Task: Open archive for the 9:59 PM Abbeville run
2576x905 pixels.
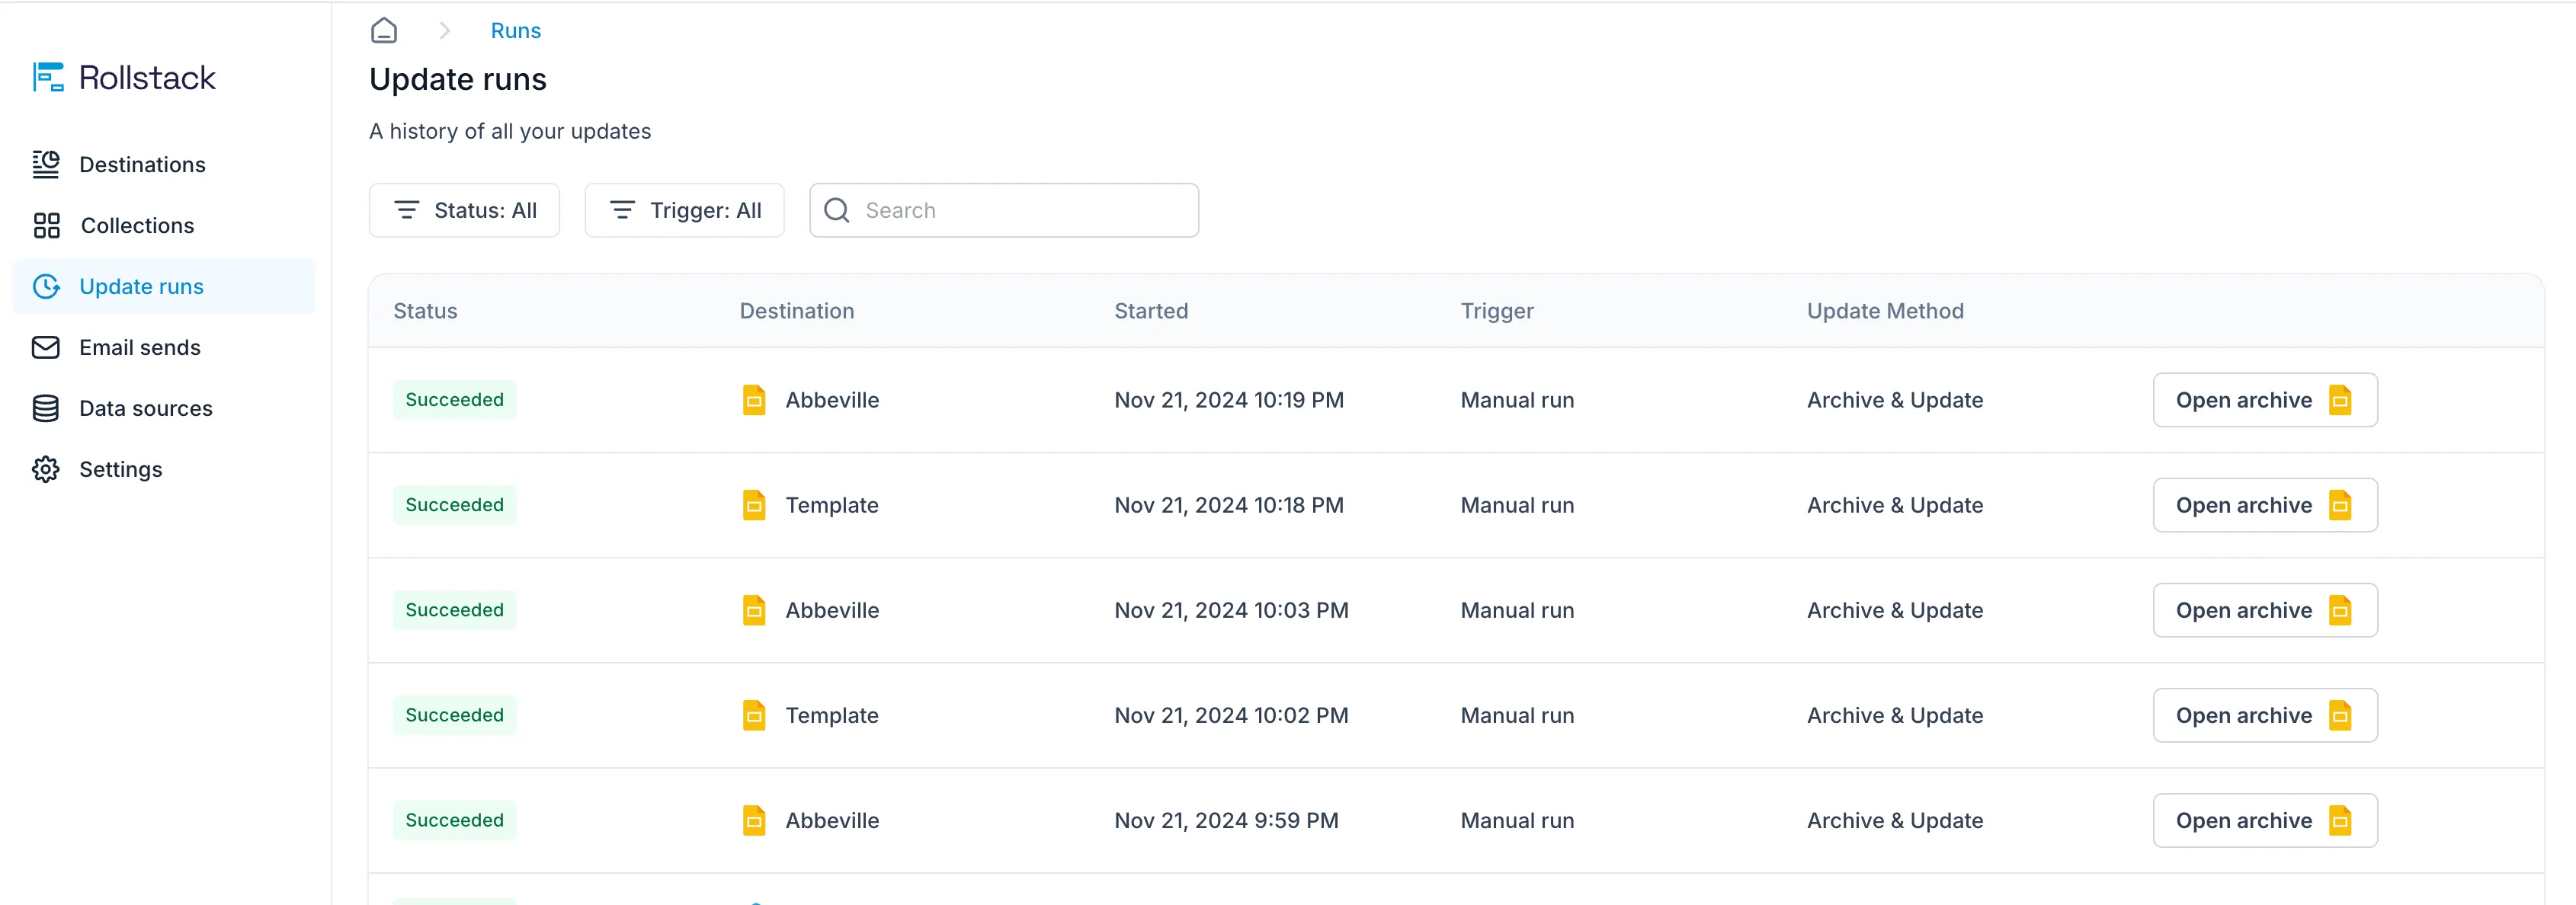Action: (x=2264, y=821)
